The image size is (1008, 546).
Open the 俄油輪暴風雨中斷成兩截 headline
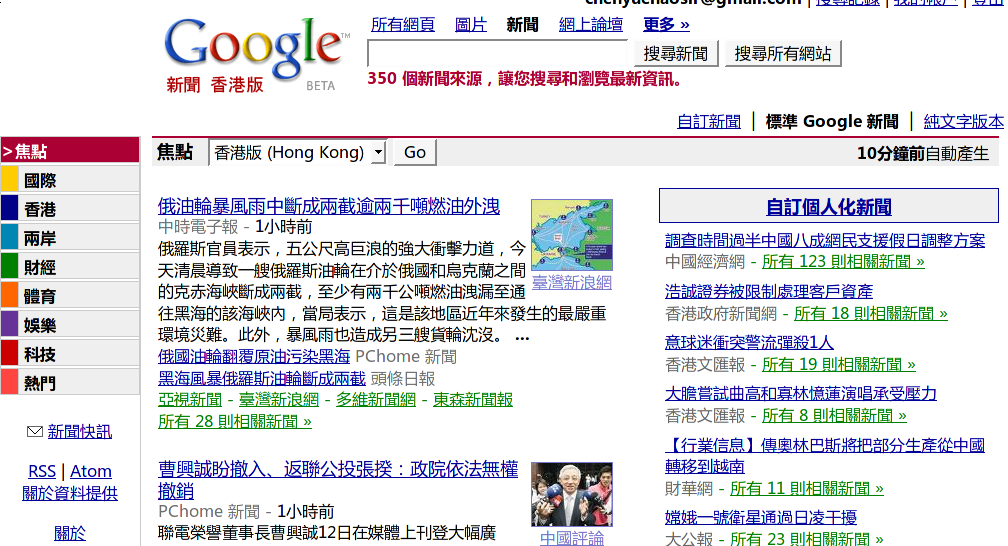click(x=328, y=206)
